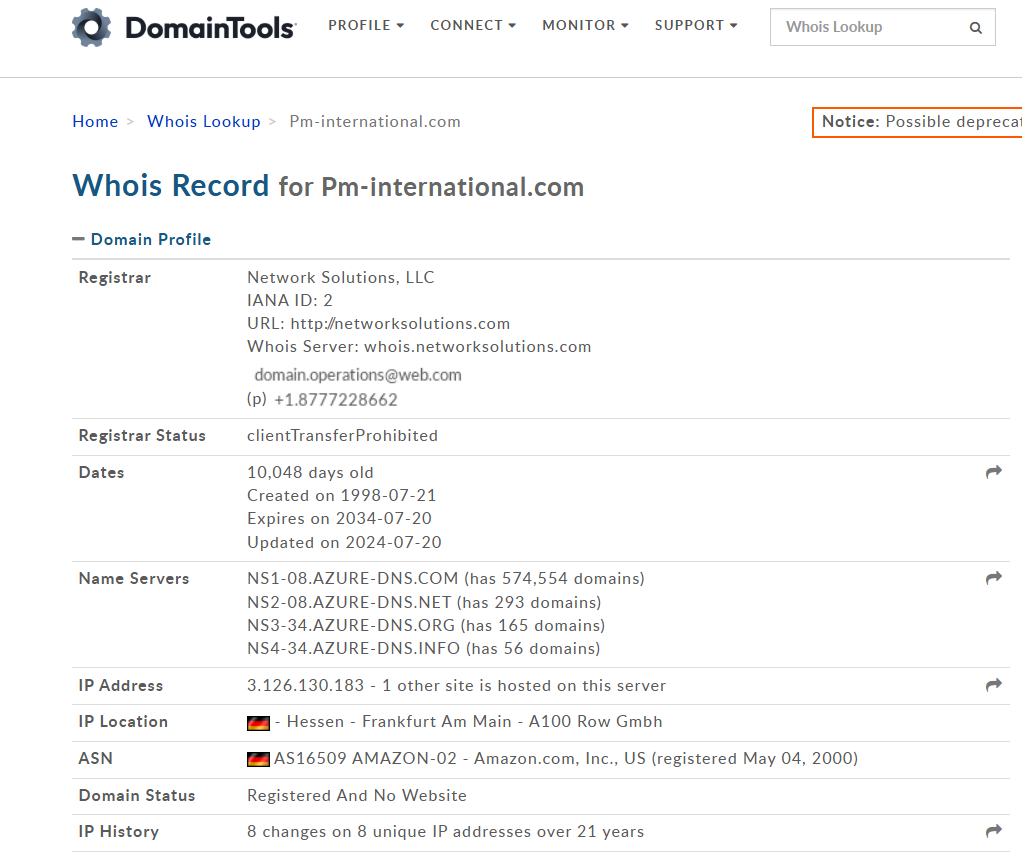Open the CONNECT dropdown menu
This screenshot has width=1022, height=858.
pyautogui.click(x=473, y=25)
